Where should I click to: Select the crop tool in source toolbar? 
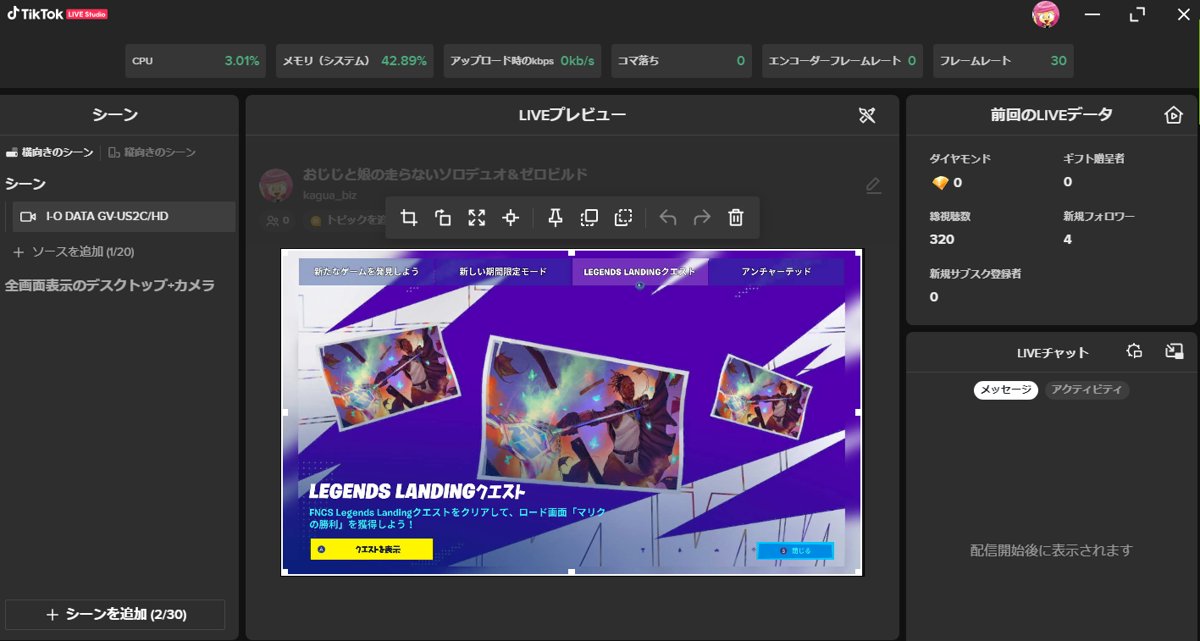409,218
